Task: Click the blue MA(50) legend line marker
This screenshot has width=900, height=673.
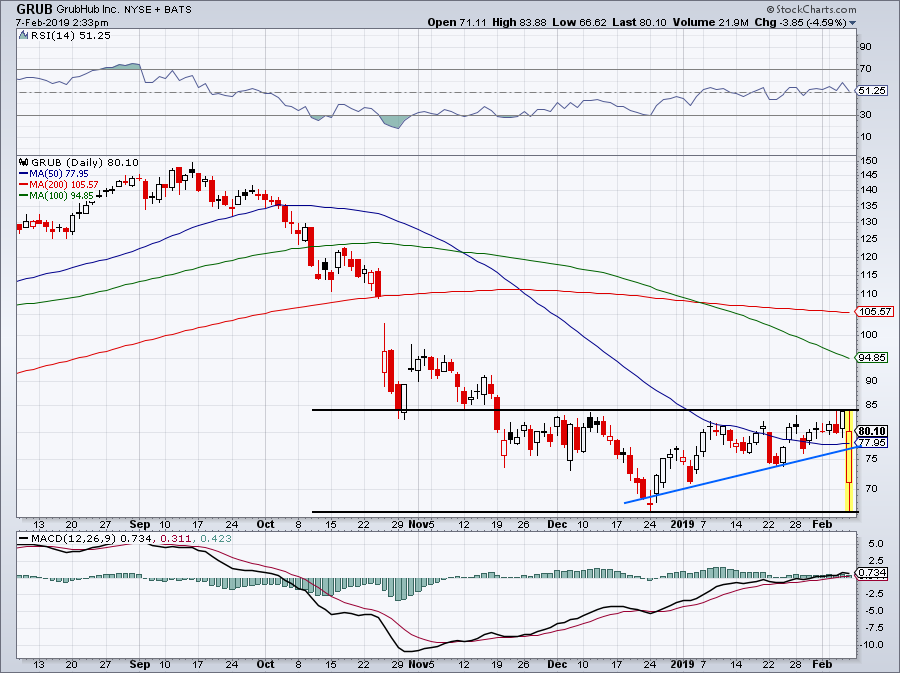Action: click(24, 174)
